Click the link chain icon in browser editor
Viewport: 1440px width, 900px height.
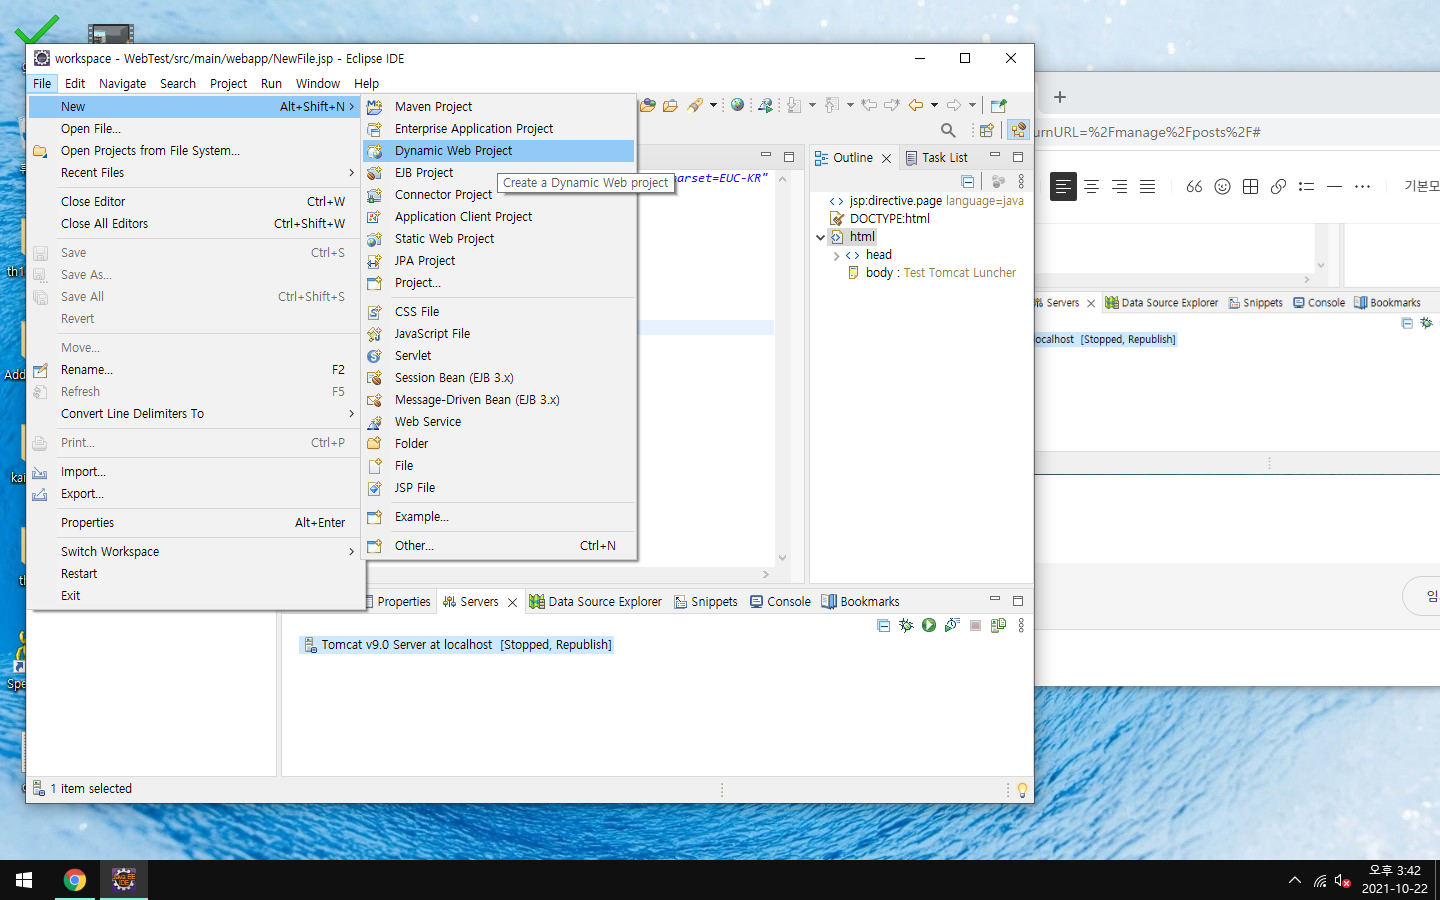pyautogui.click(x=1278, y=187)
